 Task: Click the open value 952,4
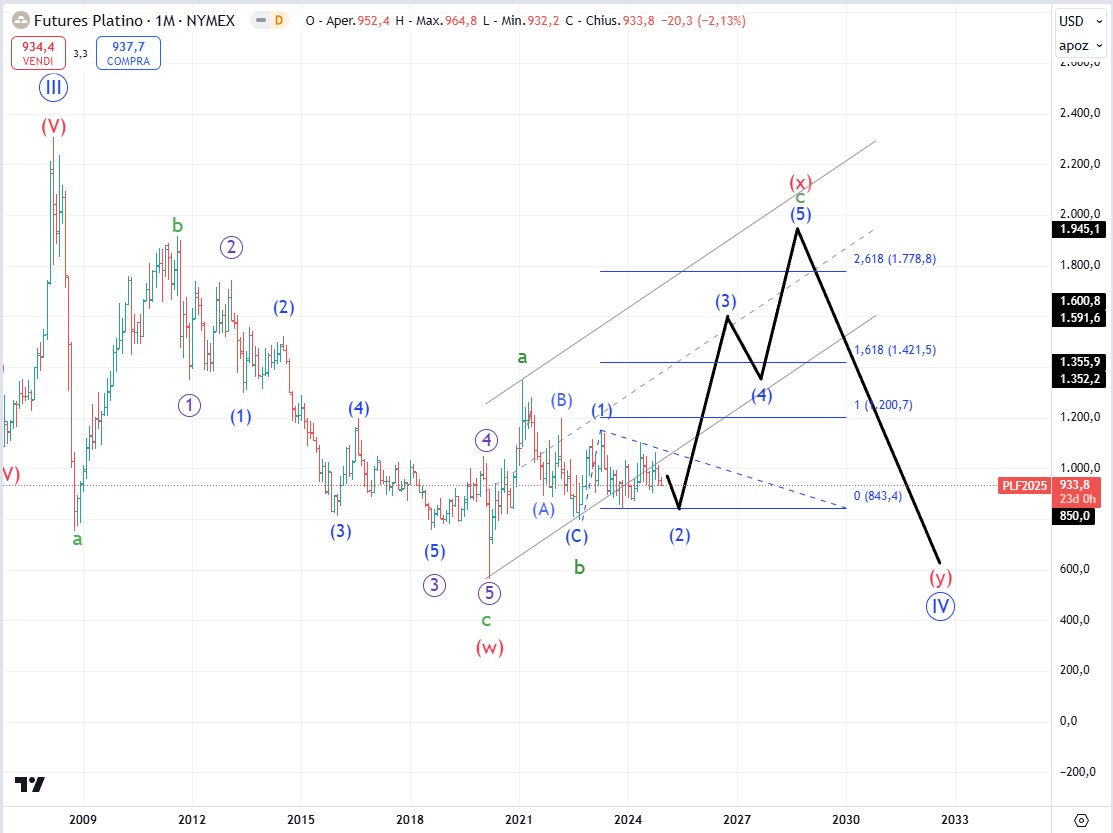tap(373, 21)
